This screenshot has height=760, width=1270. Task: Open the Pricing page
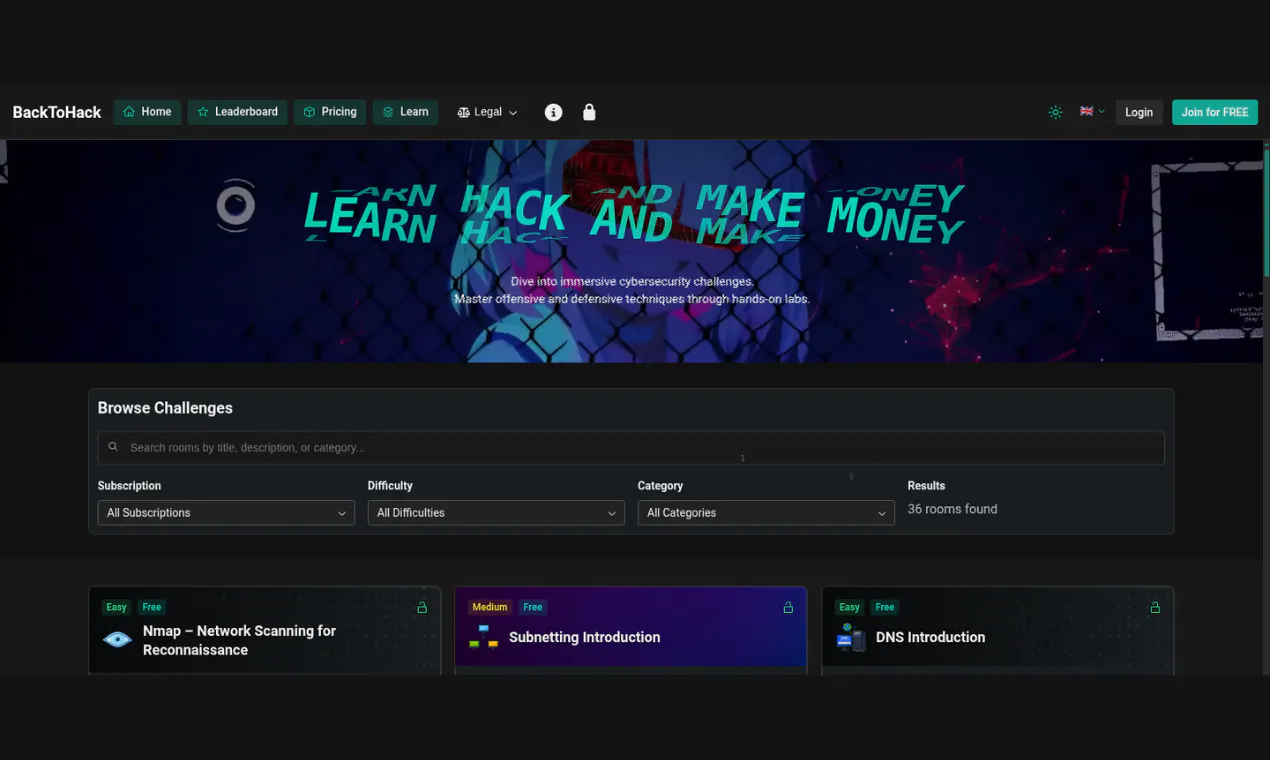[330, 112]
